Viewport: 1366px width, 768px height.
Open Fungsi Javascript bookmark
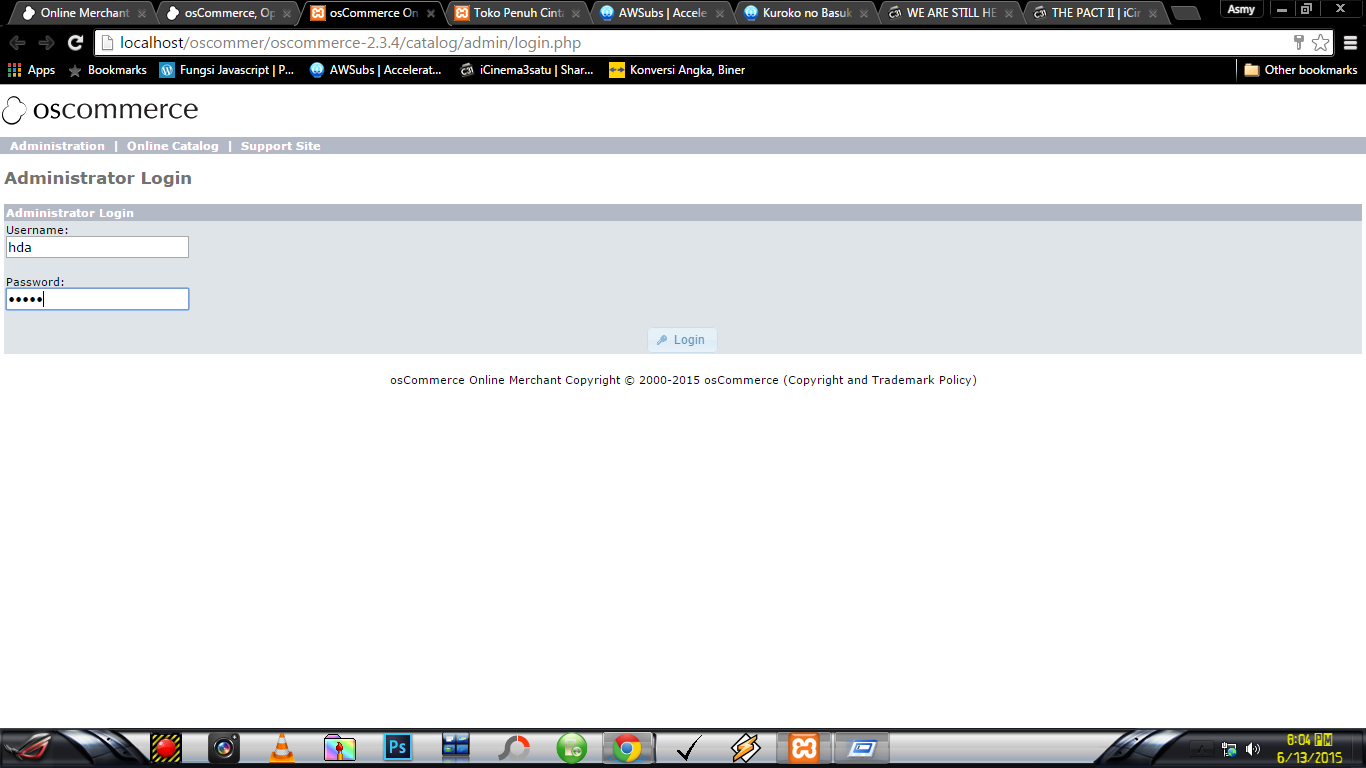click(x=227, y=70)
